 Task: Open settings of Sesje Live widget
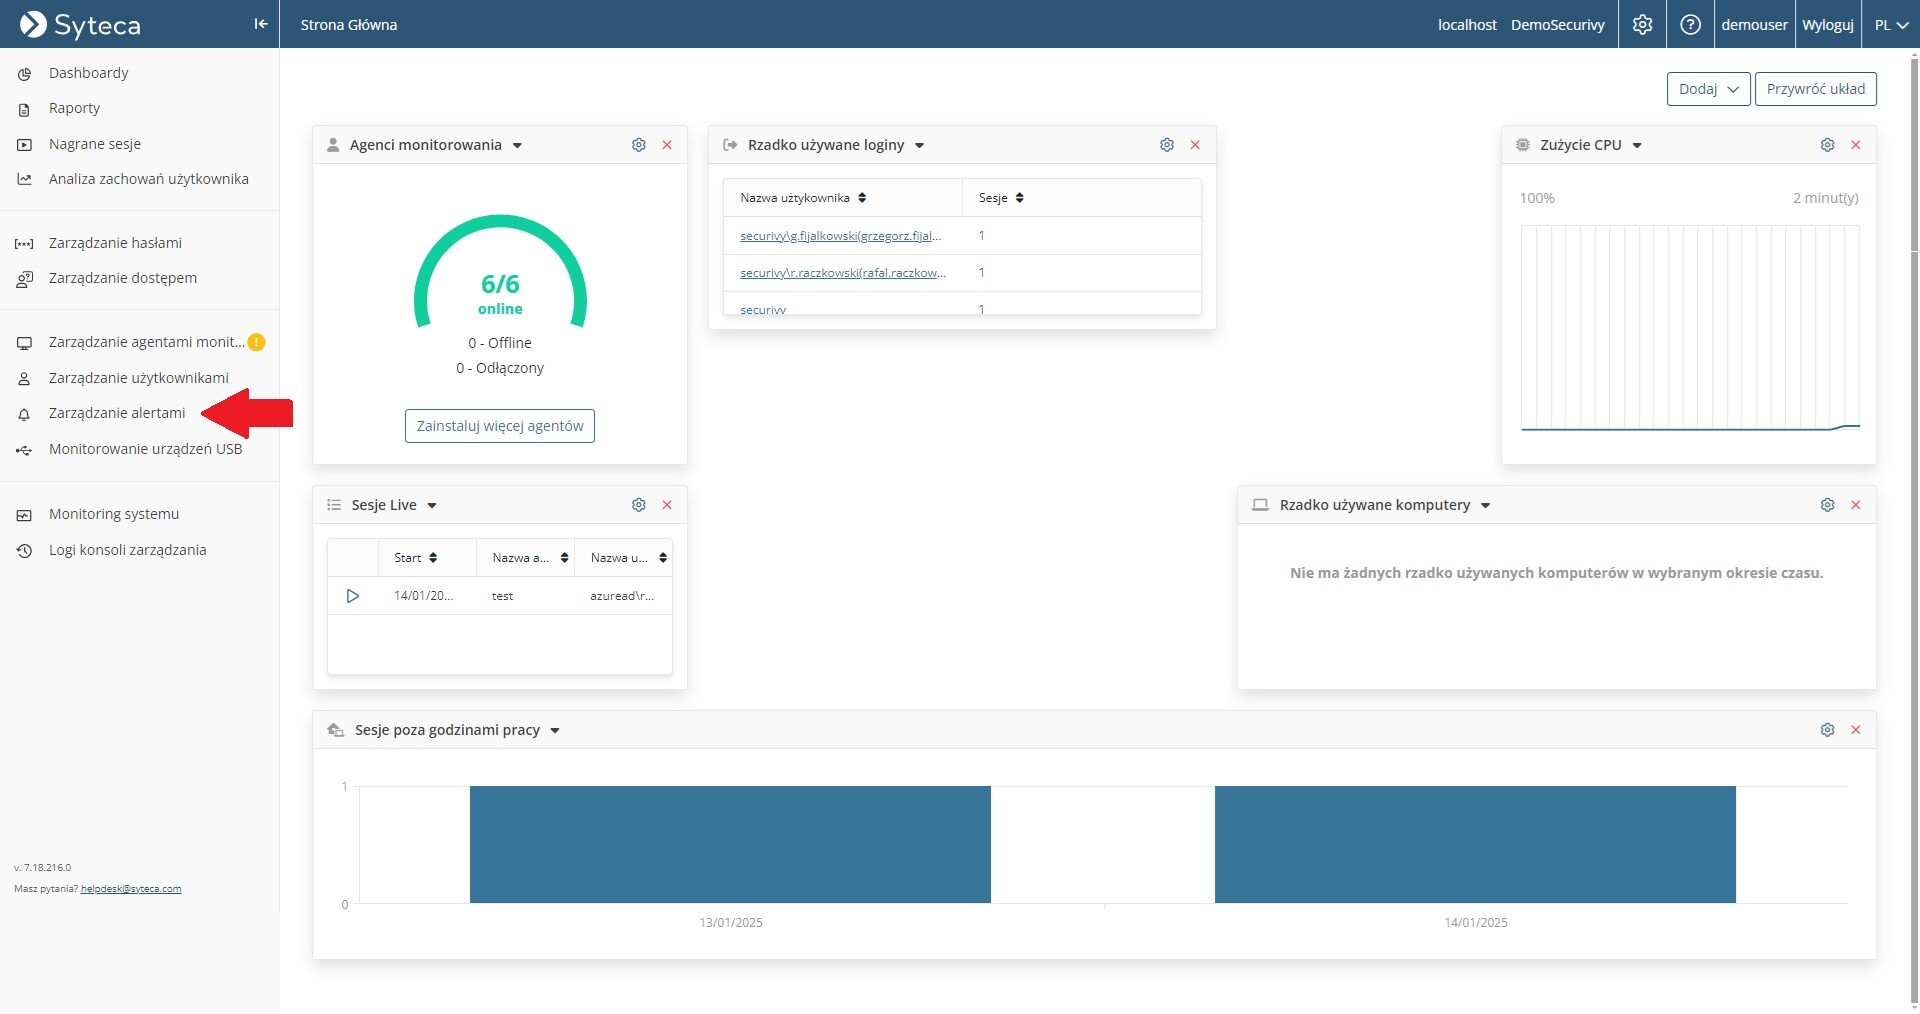click(638, 505)
